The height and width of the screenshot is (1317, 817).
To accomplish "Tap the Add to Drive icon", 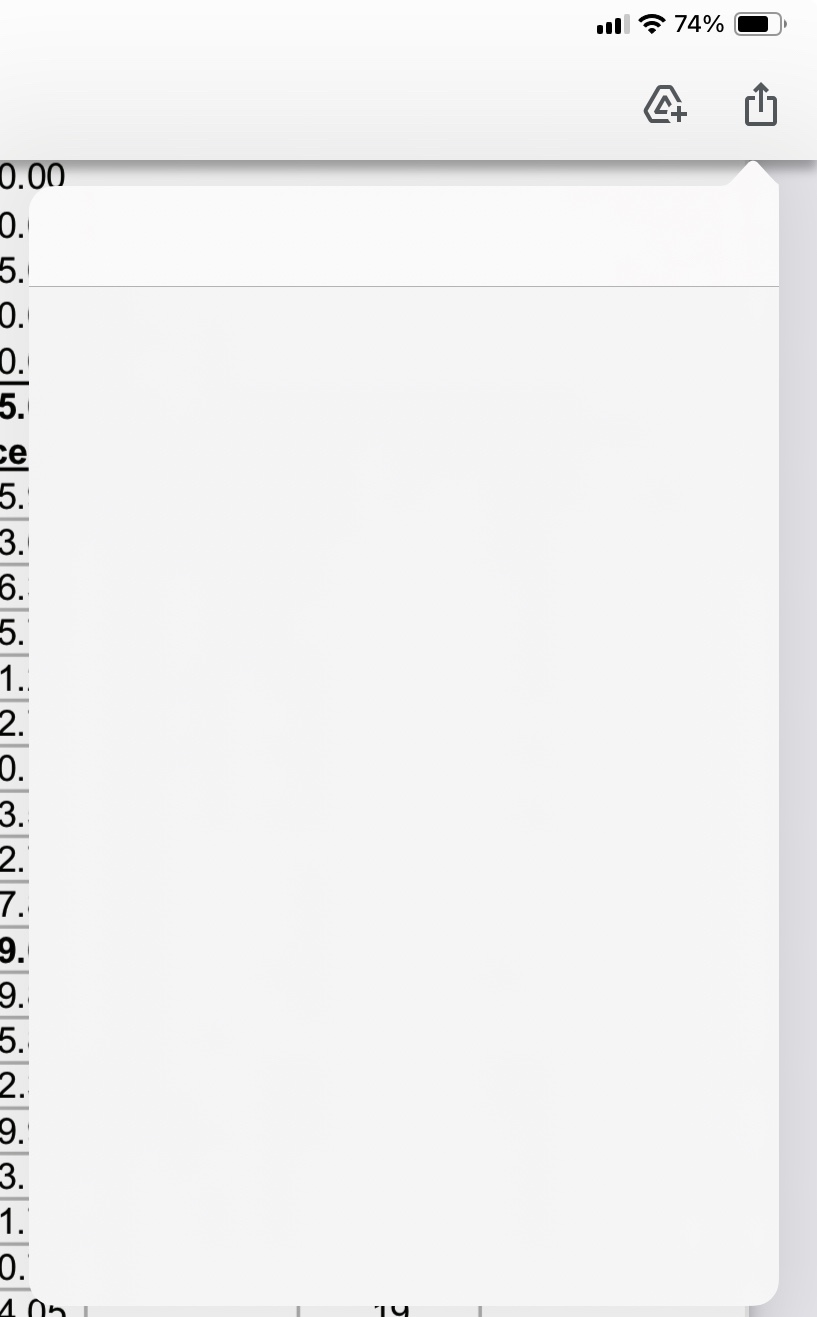I will [x=665, y=105].
